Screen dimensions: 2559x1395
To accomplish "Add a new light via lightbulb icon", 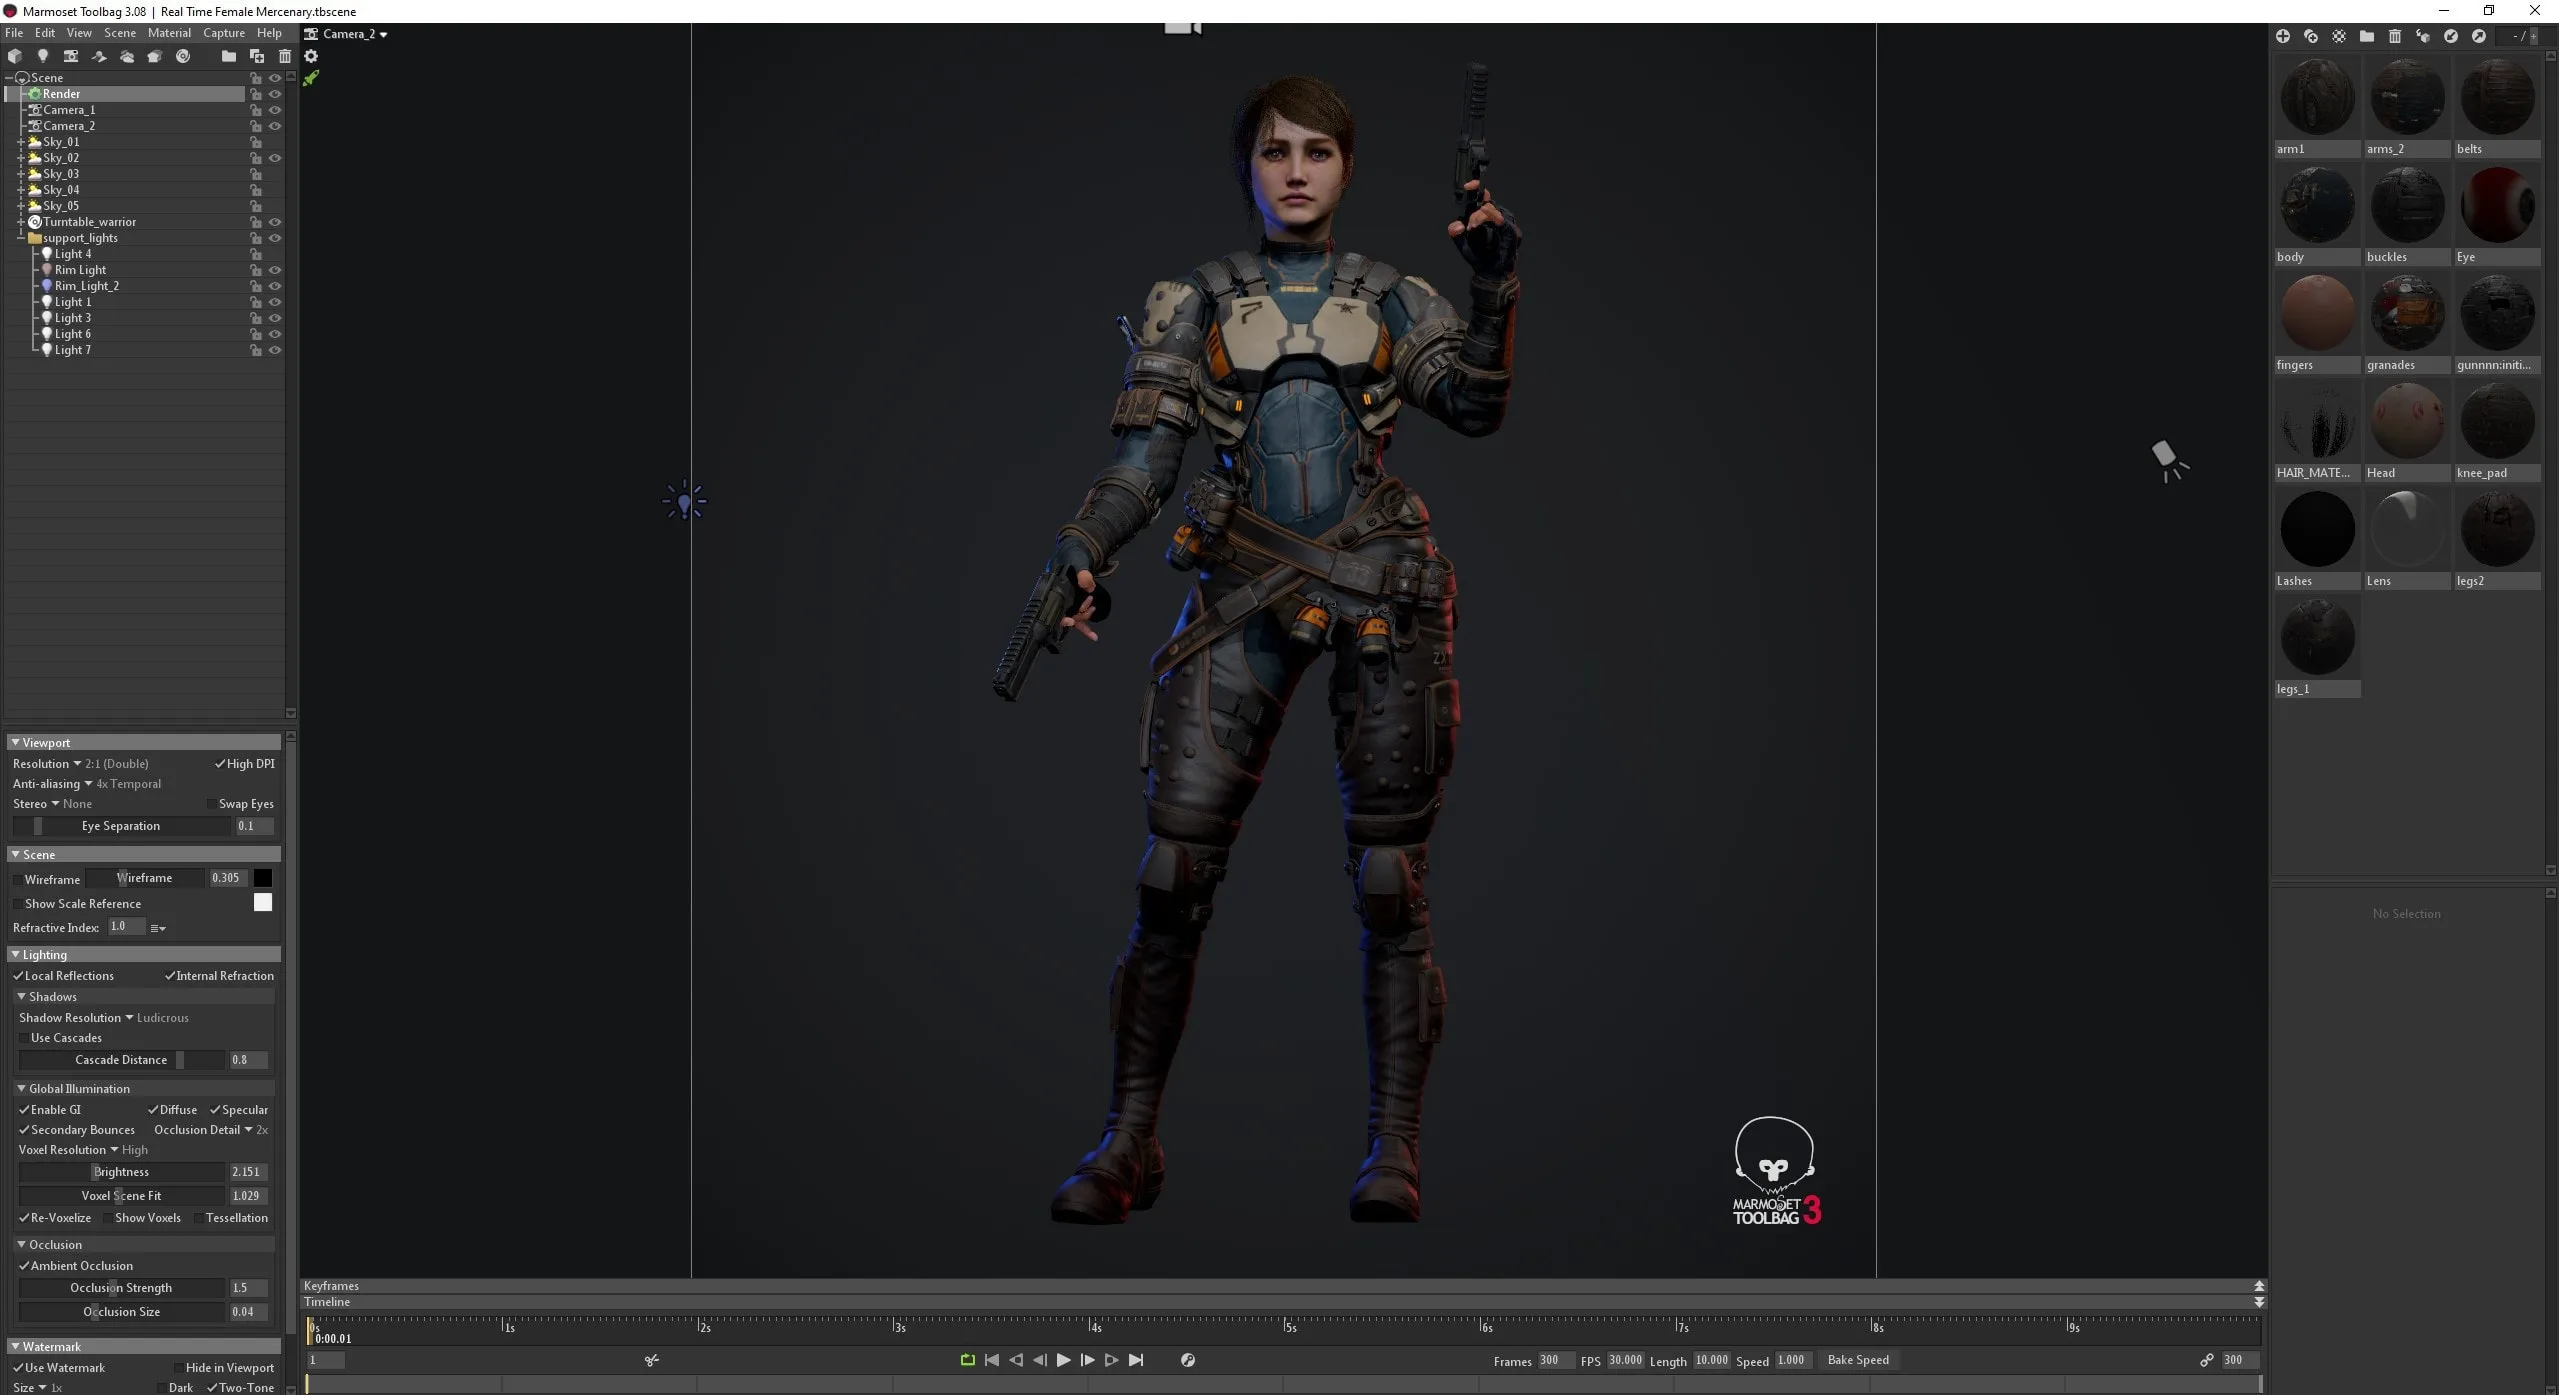I will [x=43, y=56].
